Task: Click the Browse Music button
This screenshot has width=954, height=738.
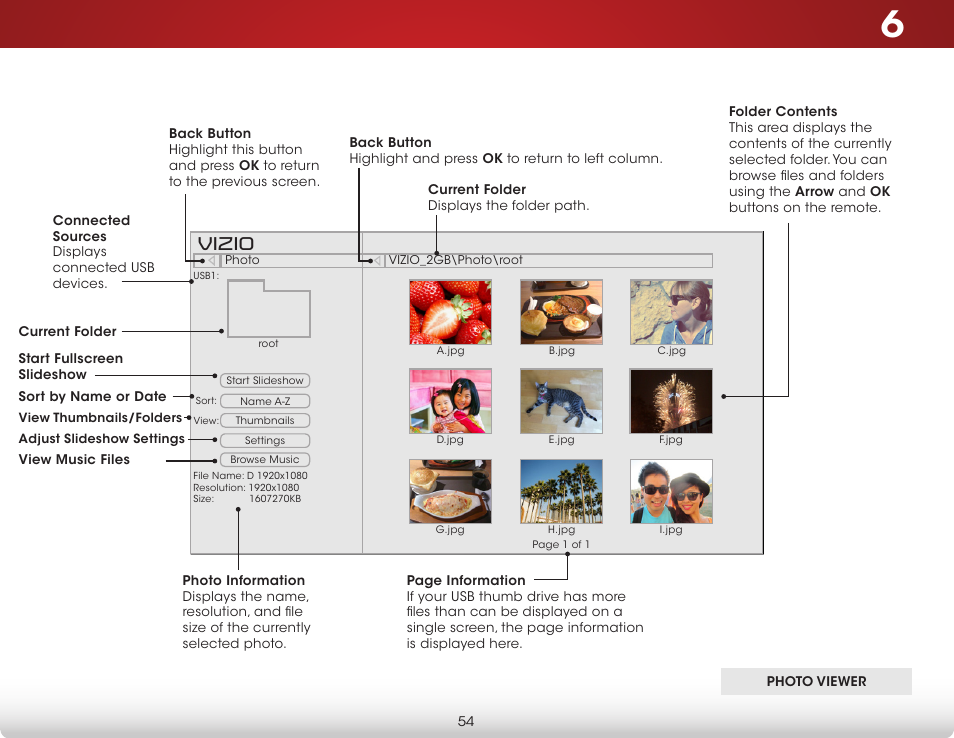Action: 265,459
